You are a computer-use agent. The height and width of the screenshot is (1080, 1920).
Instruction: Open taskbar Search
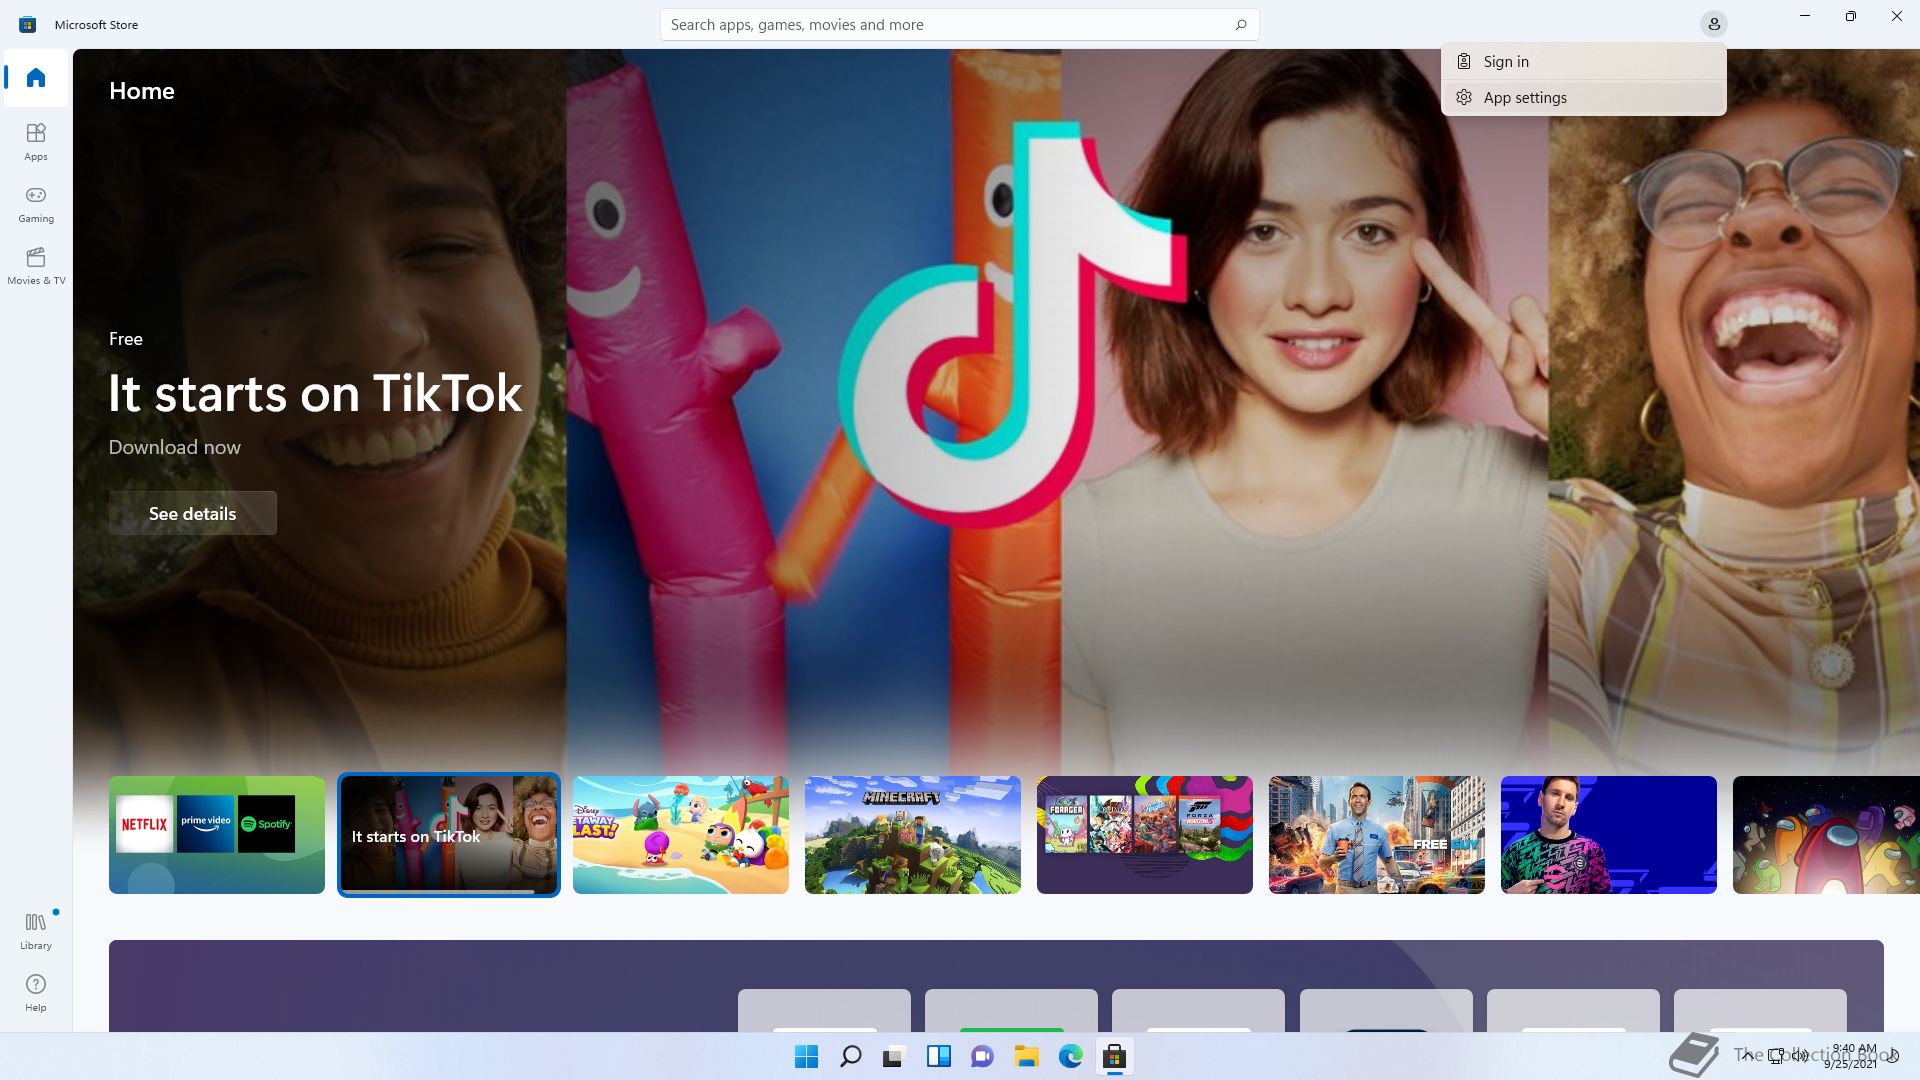850,1056
